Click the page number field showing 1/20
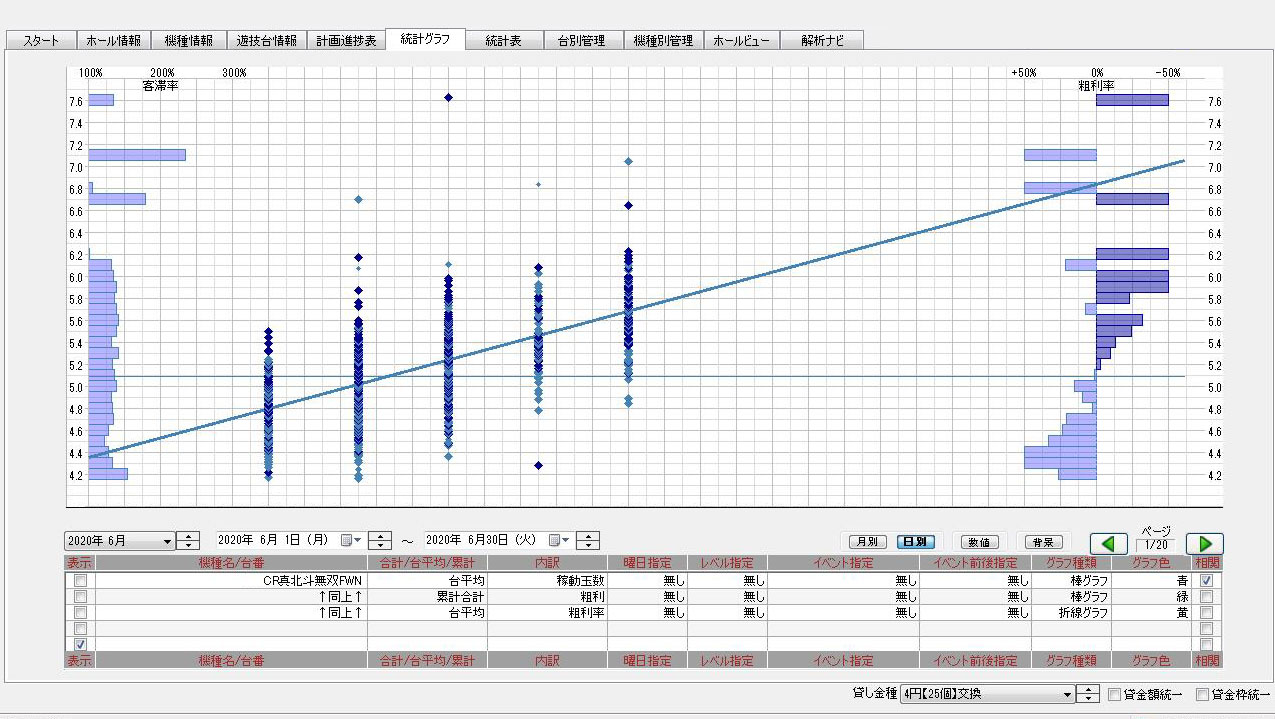 [1155, 545]
